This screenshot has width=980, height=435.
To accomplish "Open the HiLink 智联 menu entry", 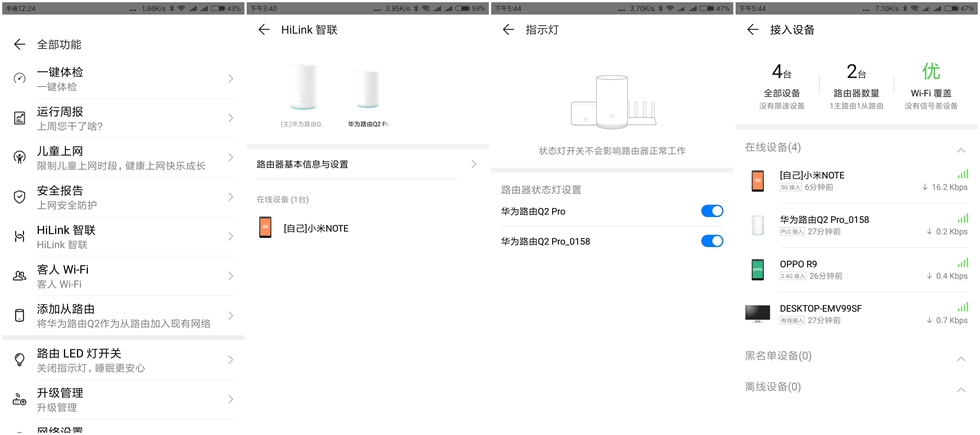I will coord(123,236).
